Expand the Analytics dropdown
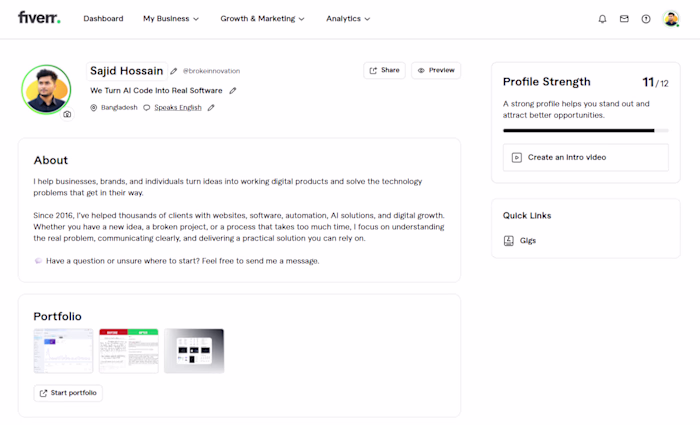 click(348, 19)
